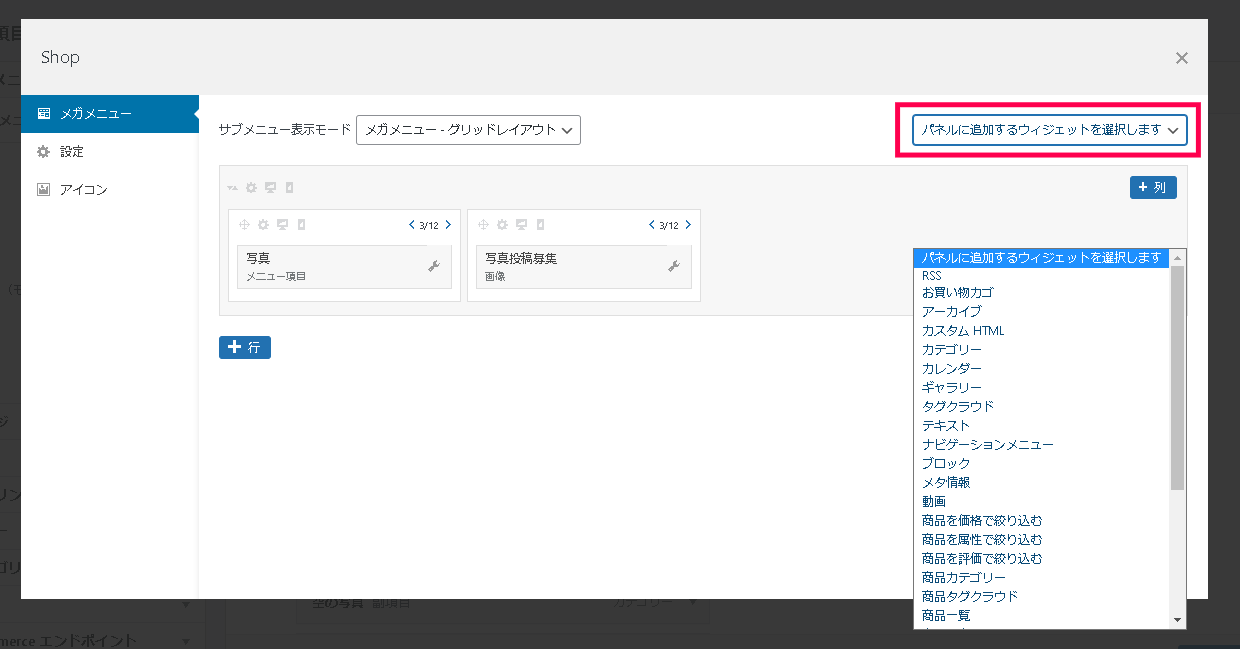Choose 商品を評価で絞り込む widget
1240x649 pixels.
1041,559
